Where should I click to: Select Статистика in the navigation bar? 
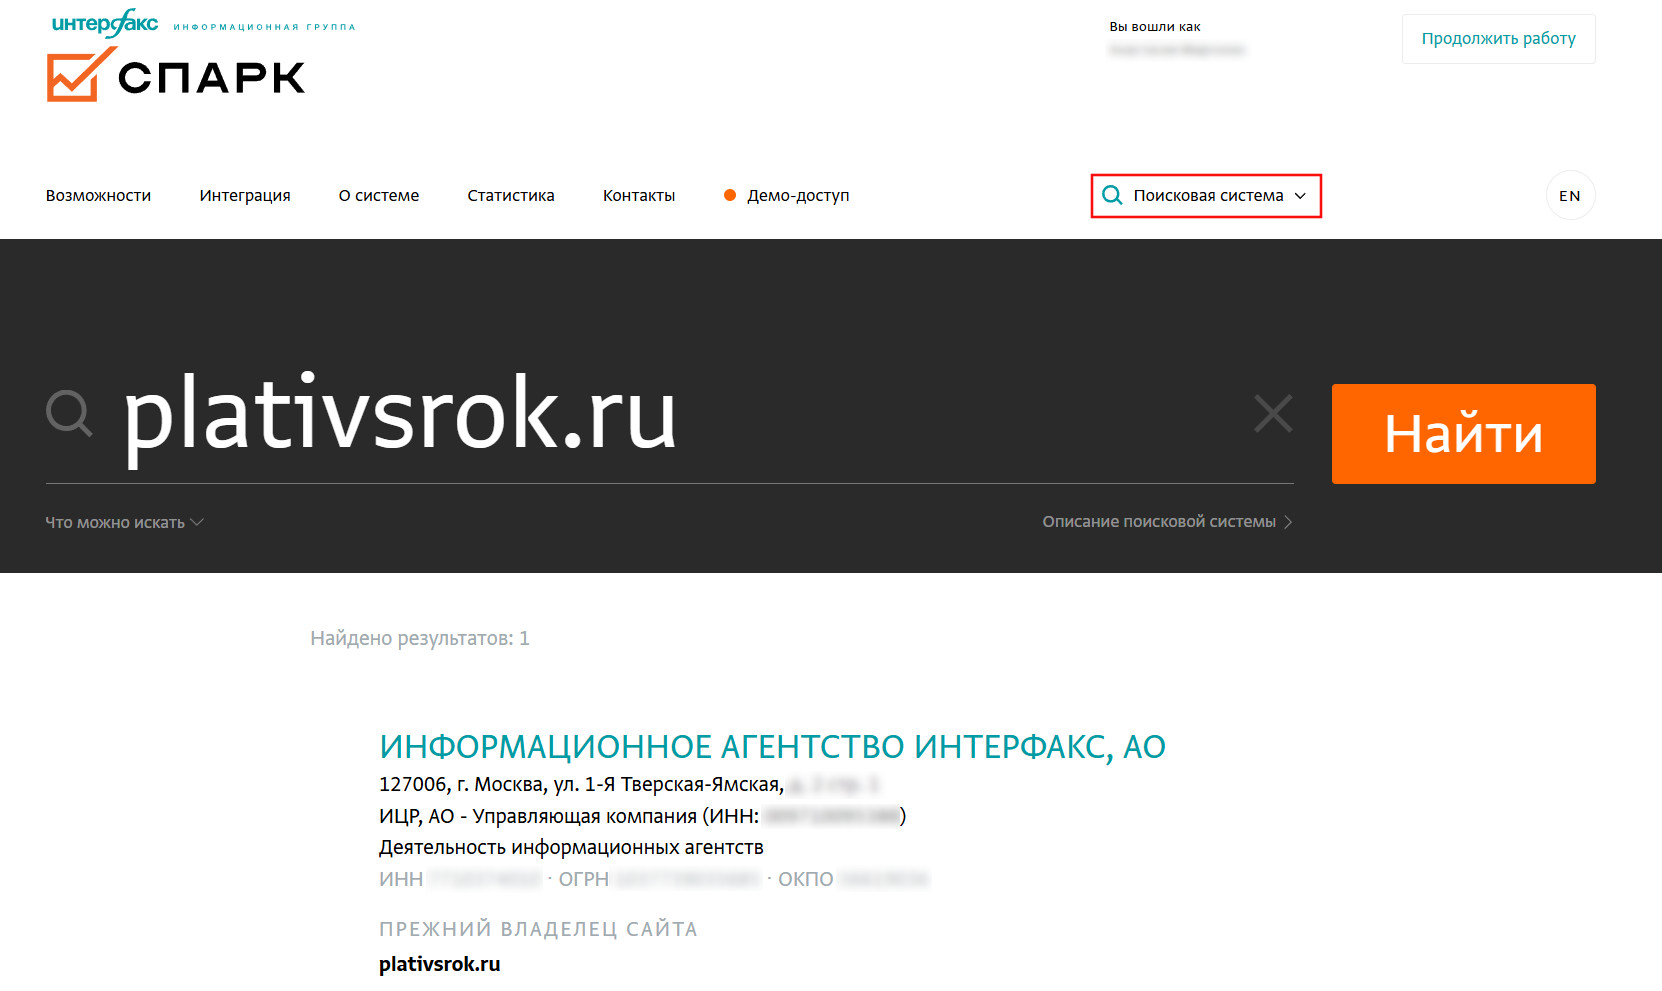tap(511, 196)
